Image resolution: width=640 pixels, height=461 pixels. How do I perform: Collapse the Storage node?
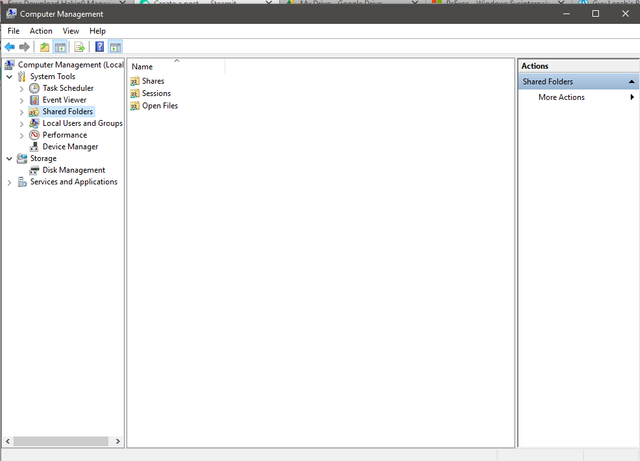tap(9, 158)
